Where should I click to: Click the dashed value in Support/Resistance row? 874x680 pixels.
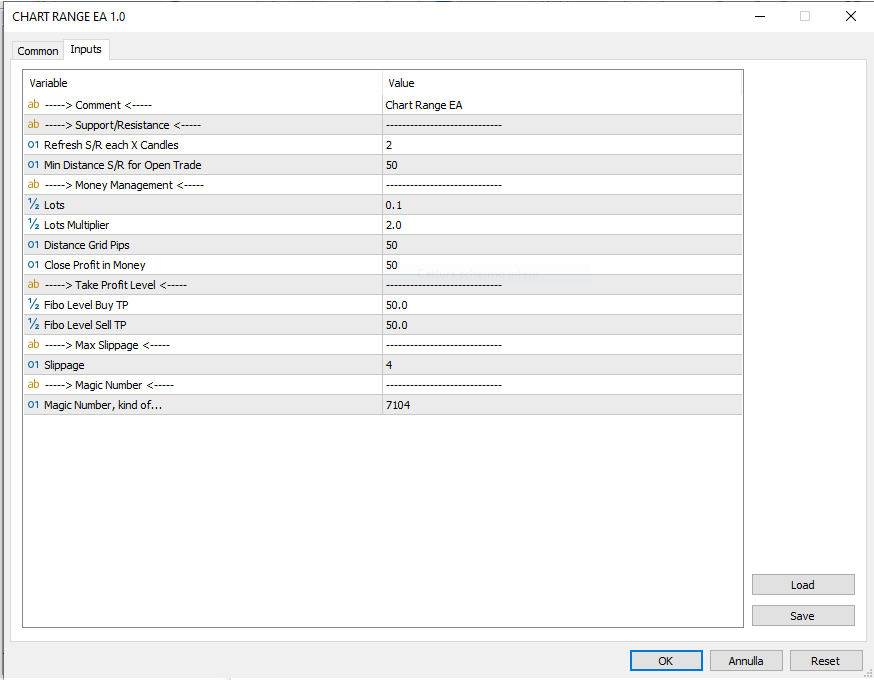pyautogui.click(x=444, y=125)
